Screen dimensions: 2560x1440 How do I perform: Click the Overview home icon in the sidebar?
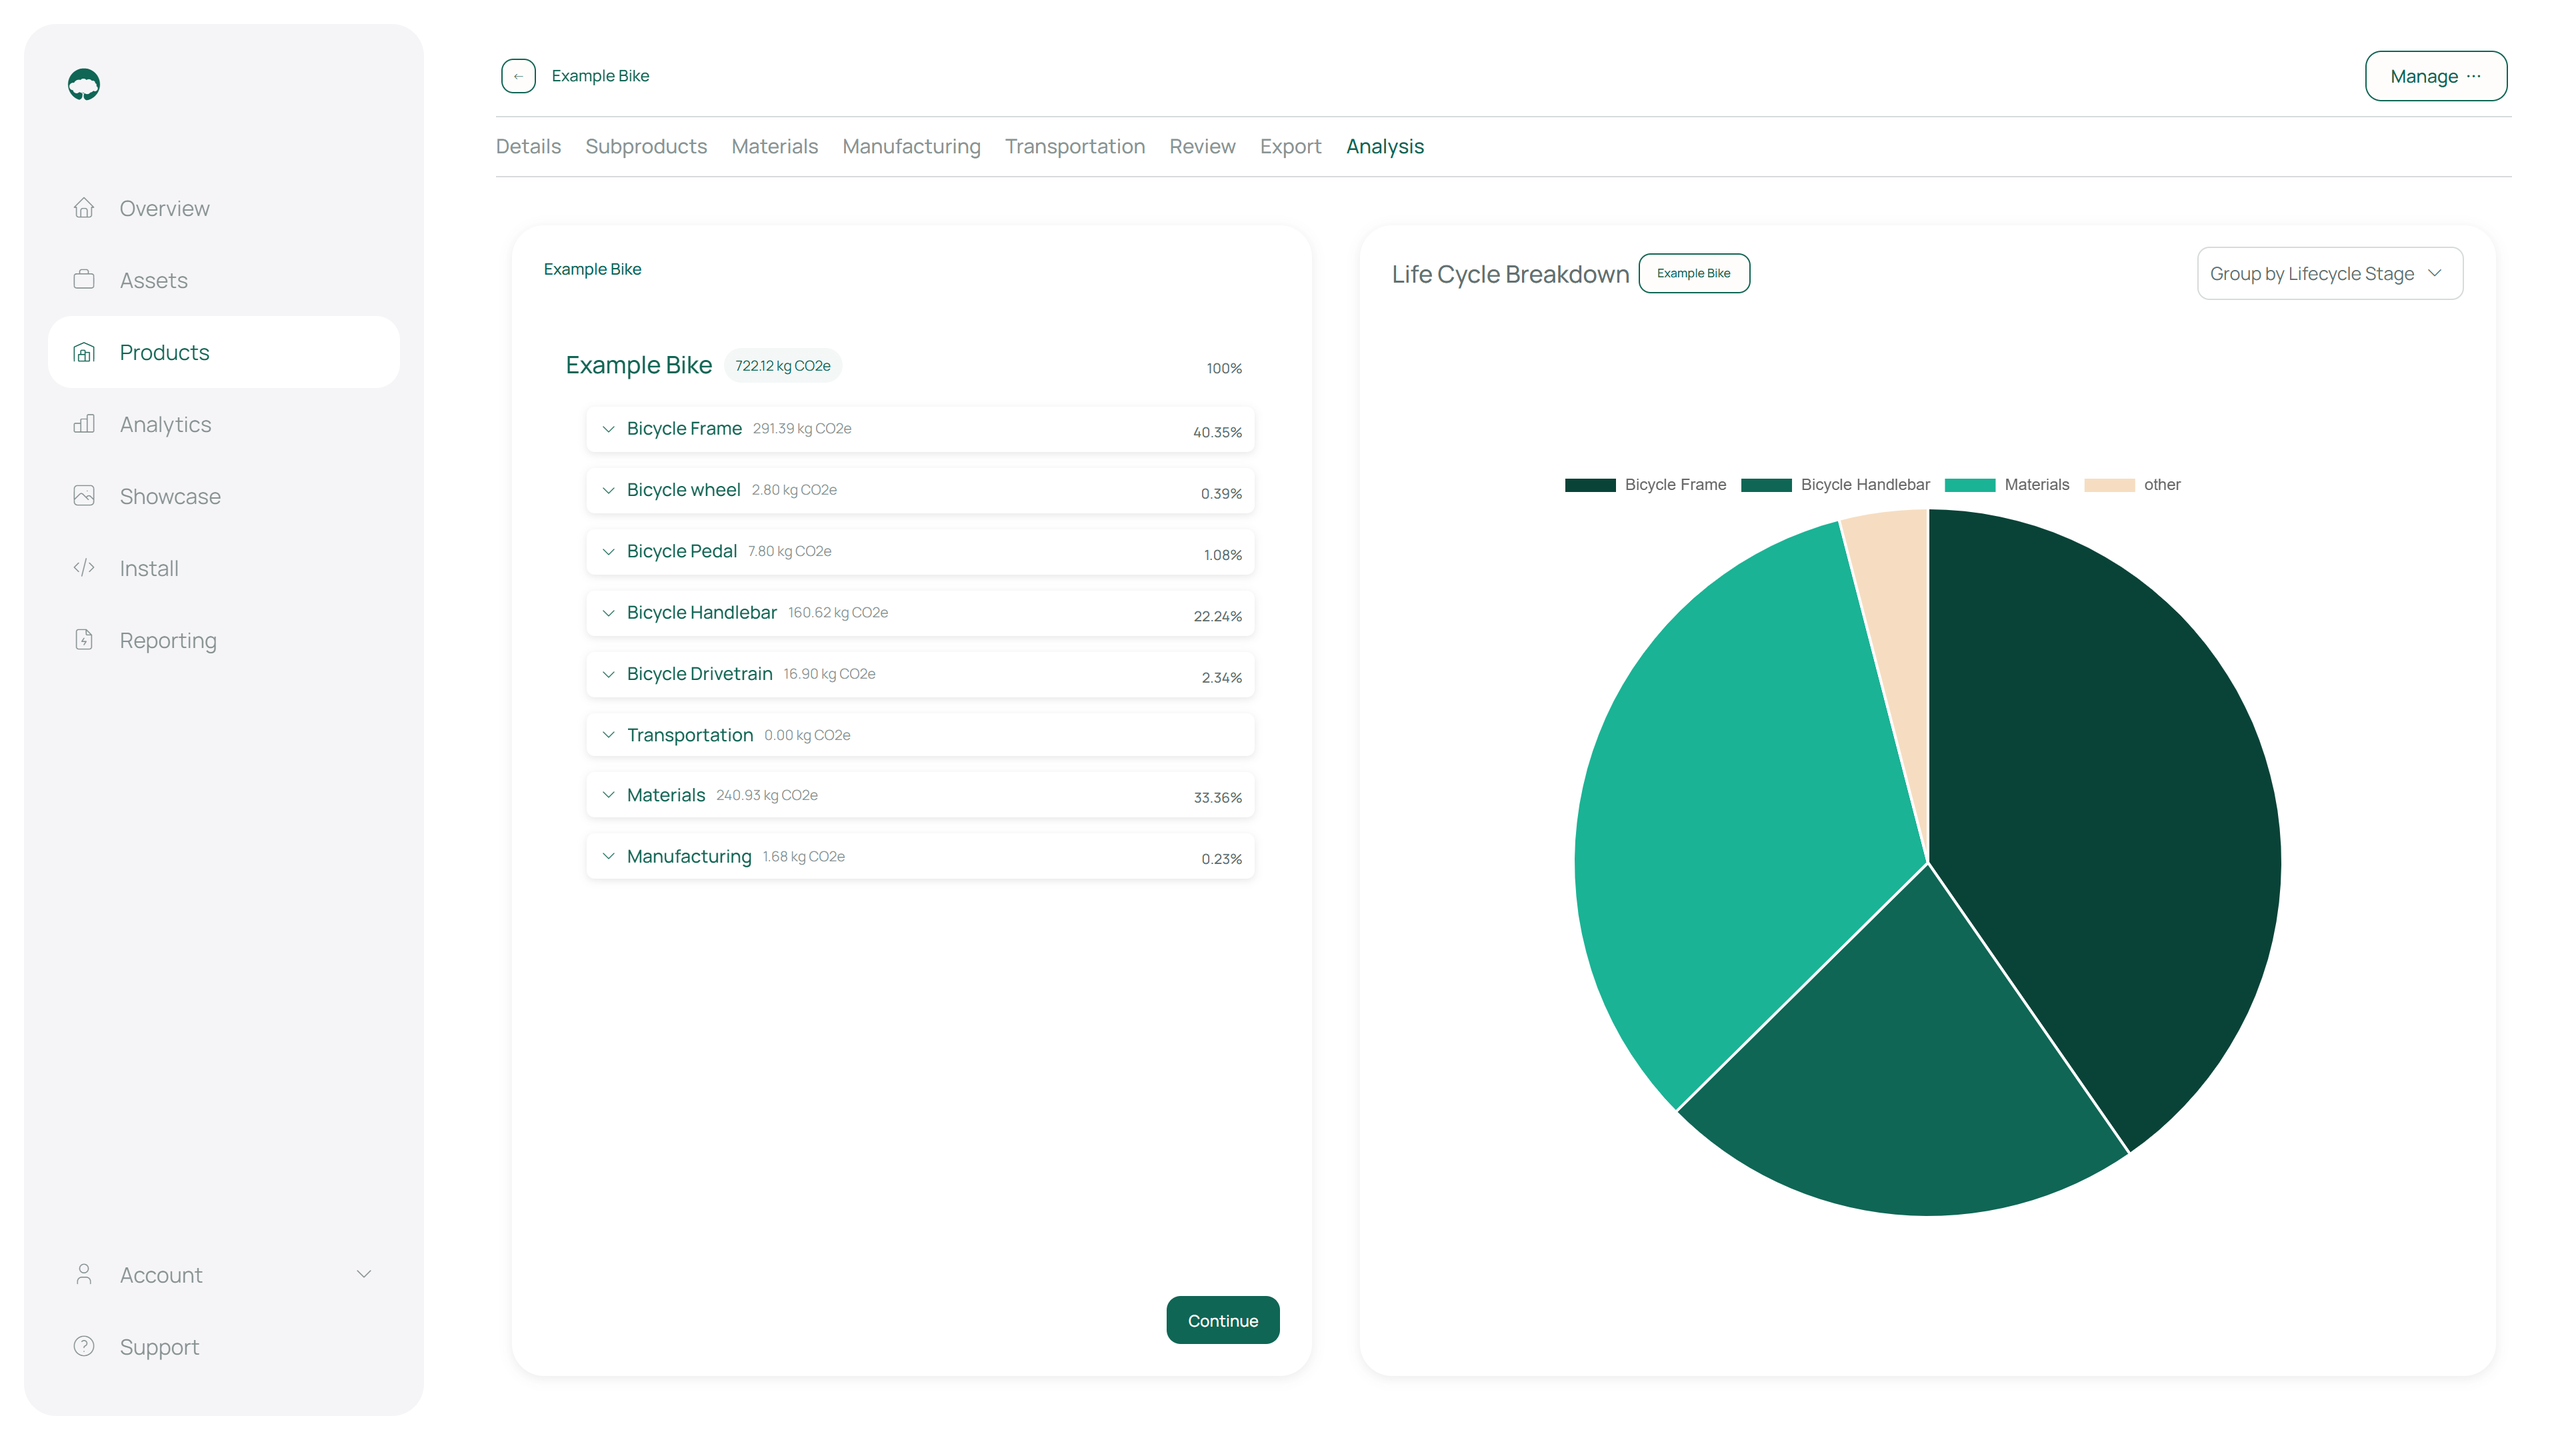[84, 208]
